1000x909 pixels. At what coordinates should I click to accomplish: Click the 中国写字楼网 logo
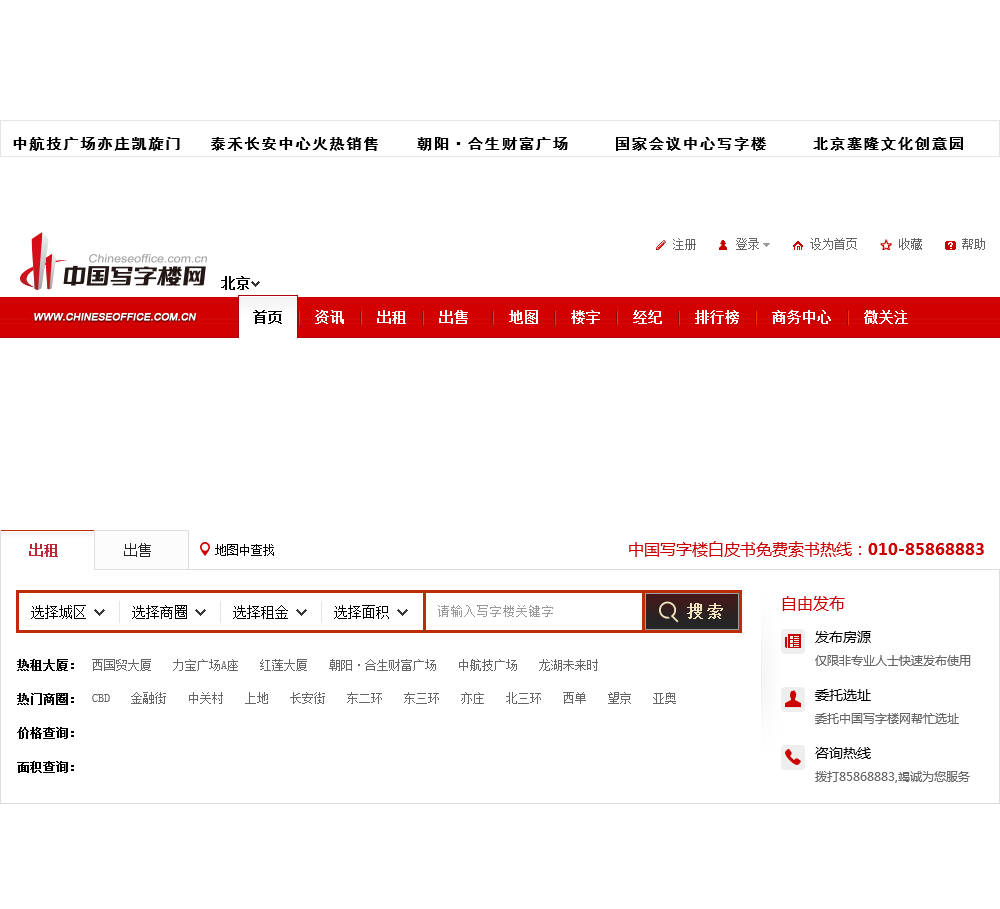click(x=114, y=262)
